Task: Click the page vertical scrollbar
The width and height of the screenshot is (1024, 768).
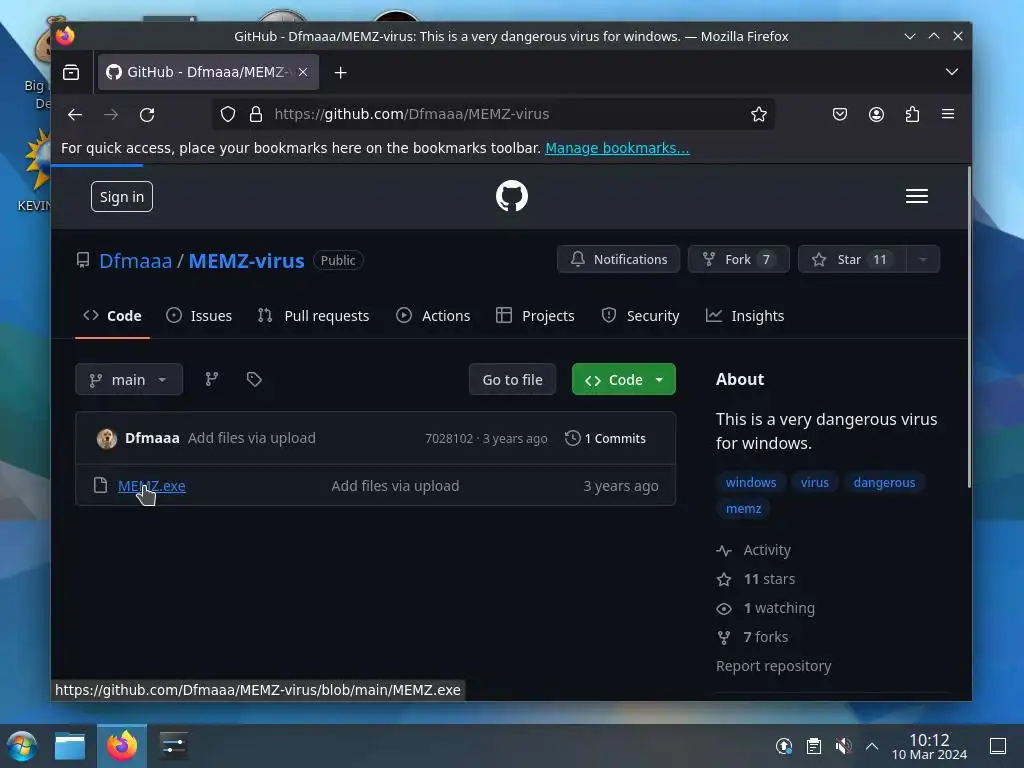Action: click(969, 327)
